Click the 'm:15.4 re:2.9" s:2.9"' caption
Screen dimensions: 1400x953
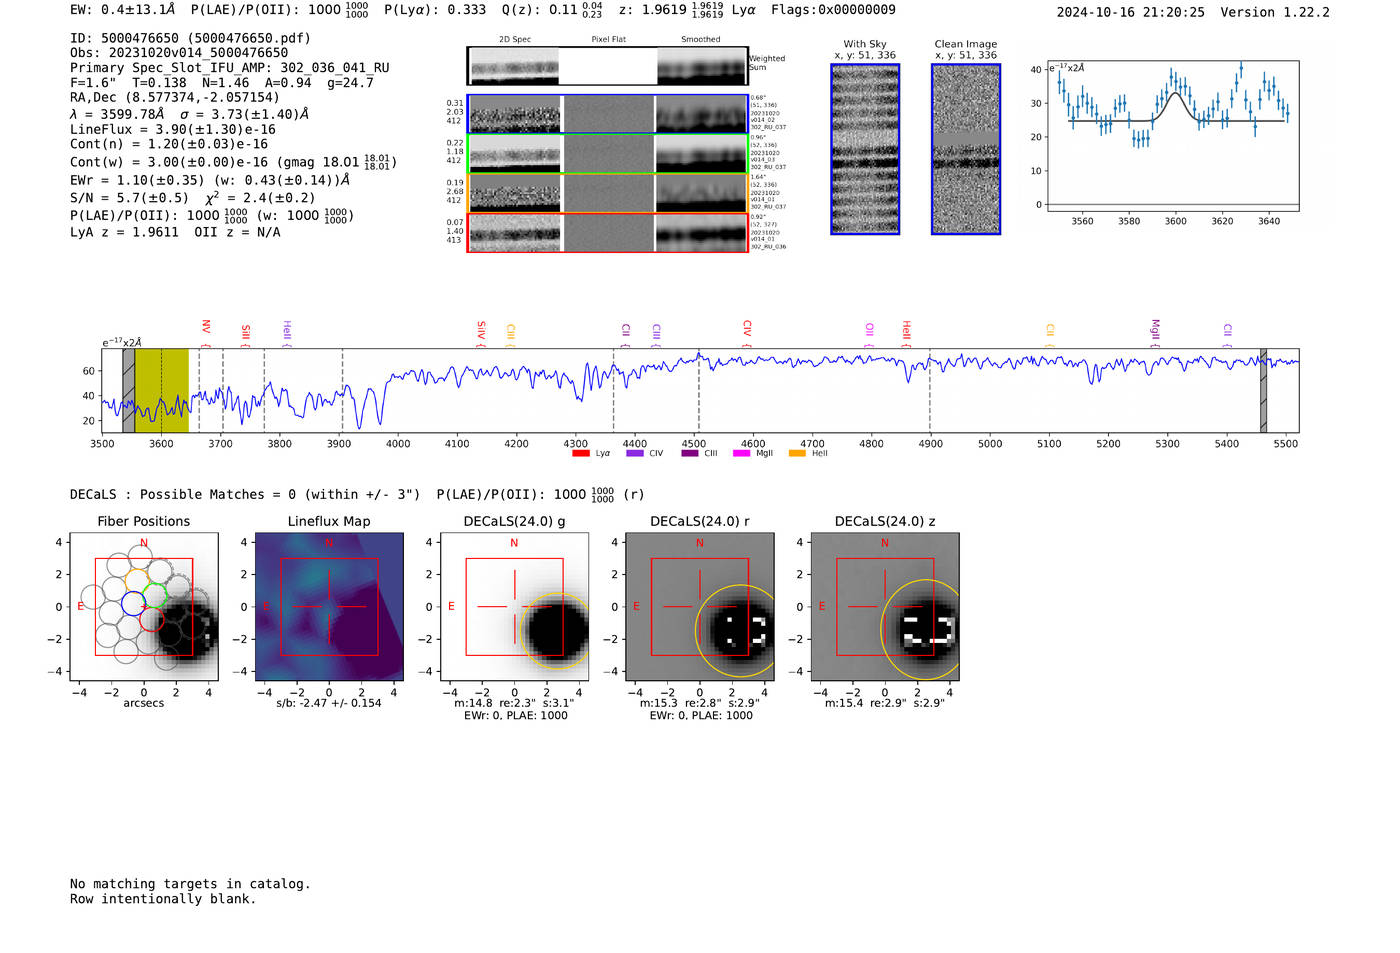tap(885, 703)
